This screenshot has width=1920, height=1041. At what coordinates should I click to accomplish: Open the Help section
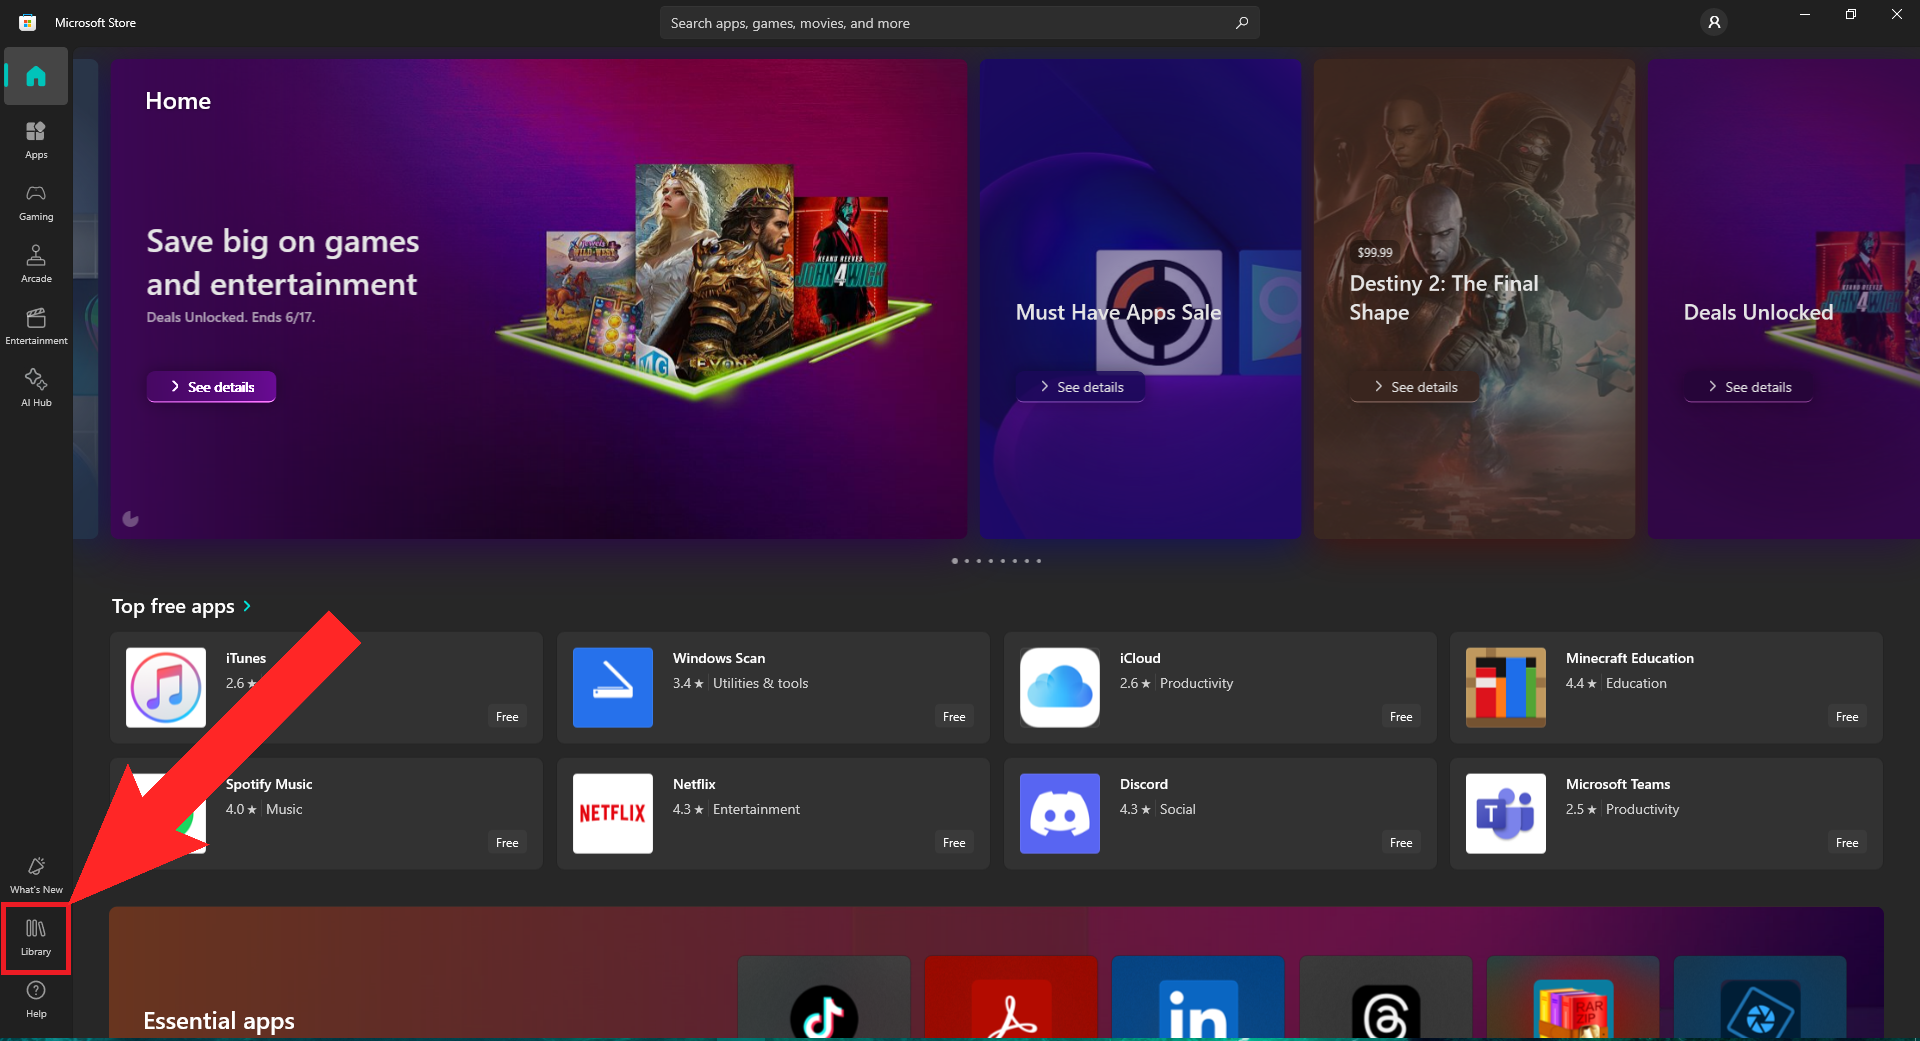36,999
